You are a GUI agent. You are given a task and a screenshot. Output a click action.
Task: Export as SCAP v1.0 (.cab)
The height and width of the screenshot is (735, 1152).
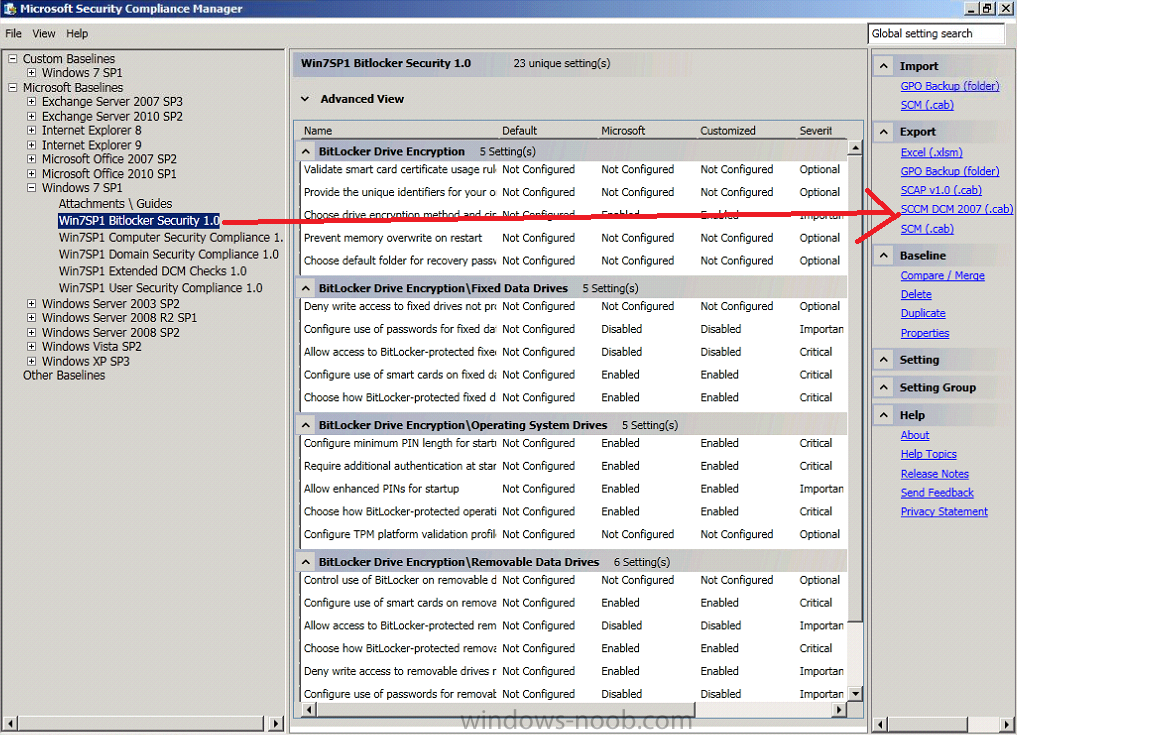941,190
